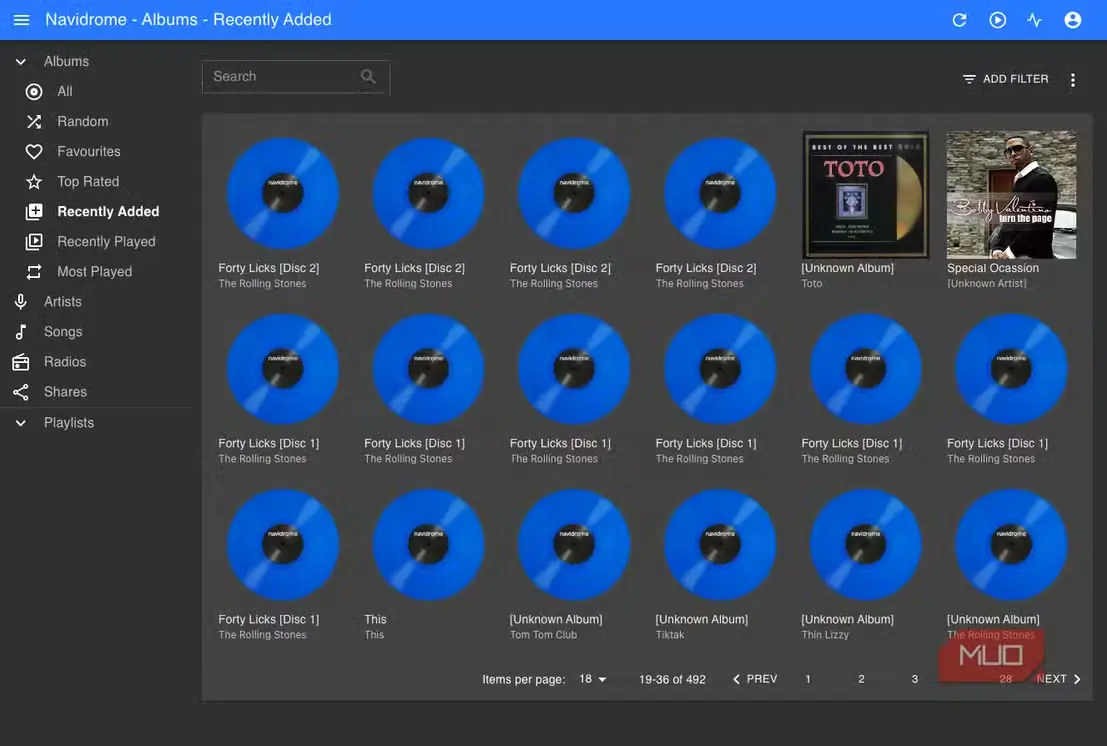Click the Thin Lizzy artist link
1107x746 pixels.
coord(825,635)
